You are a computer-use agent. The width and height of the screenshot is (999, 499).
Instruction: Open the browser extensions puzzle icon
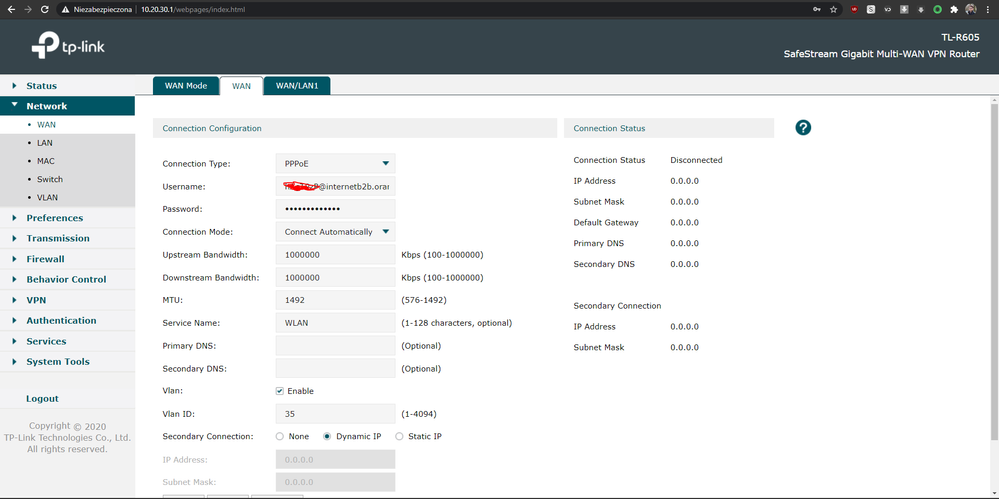click(954, 9)
